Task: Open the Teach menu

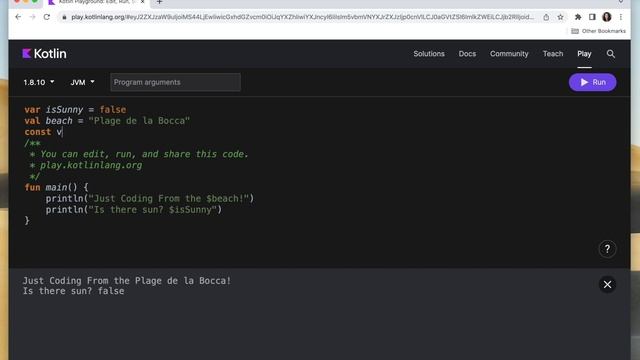Action: point(553,54)
